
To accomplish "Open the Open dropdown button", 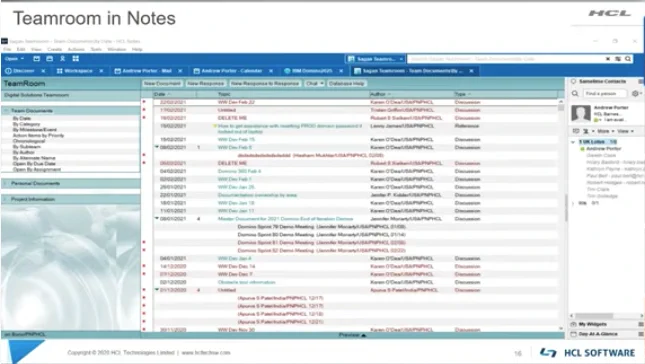I will coord(15,59).
